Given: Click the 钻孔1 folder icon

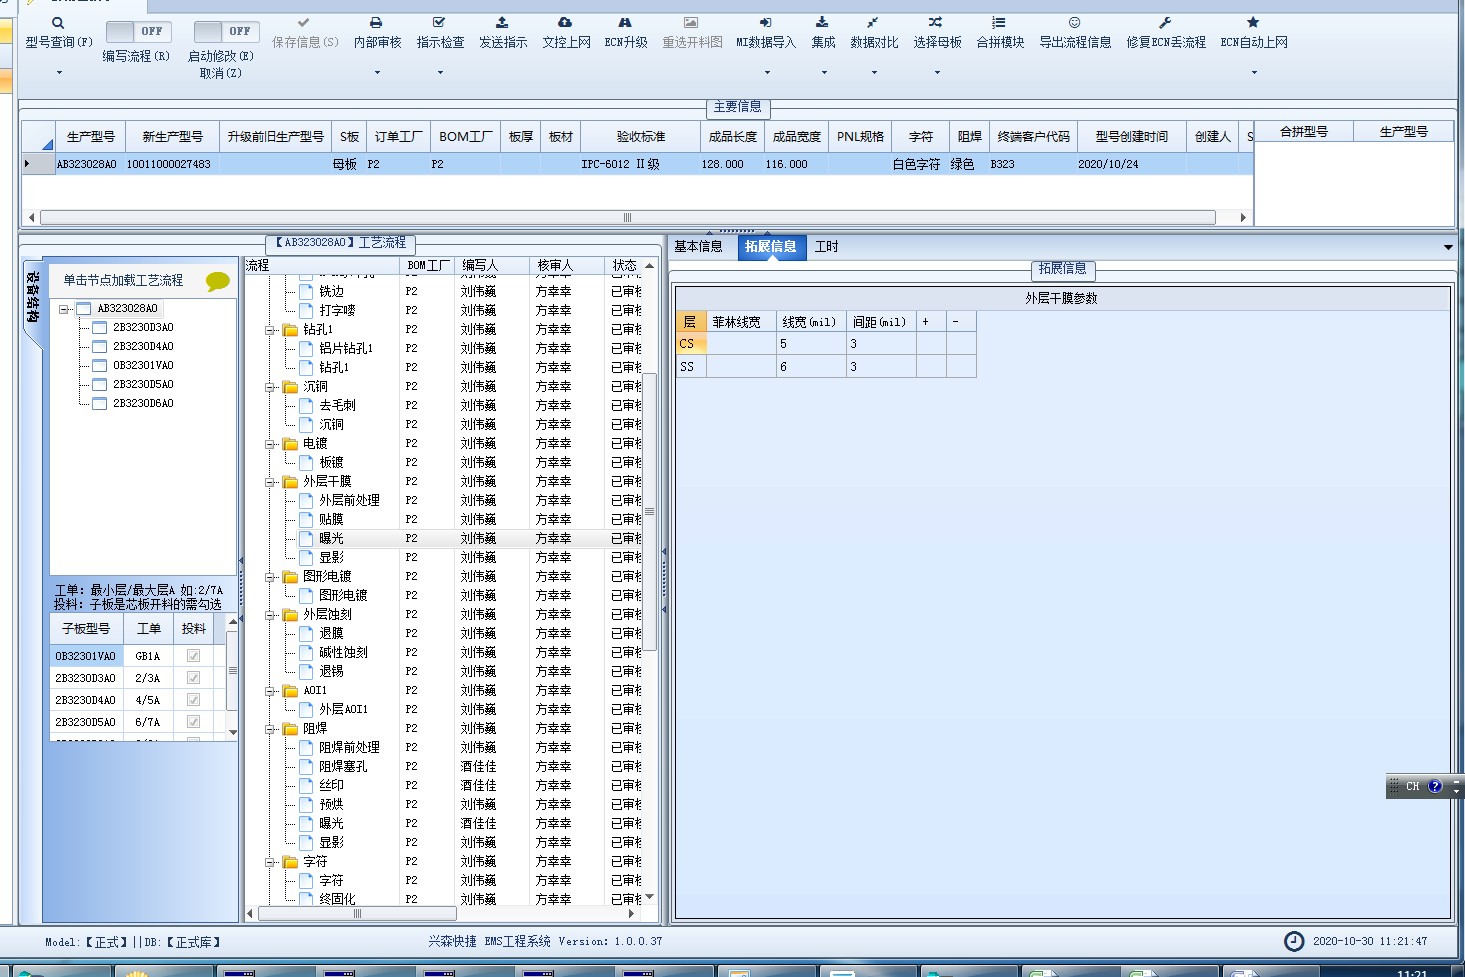Looking at the screenshot, I should click(x=290, y=329).
